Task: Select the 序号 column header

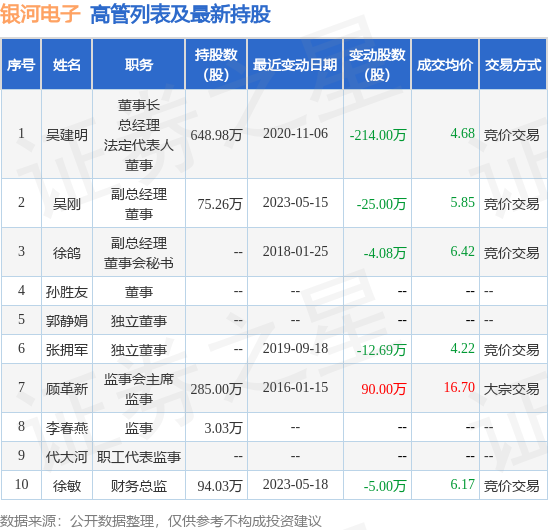Action: (21, 65)
